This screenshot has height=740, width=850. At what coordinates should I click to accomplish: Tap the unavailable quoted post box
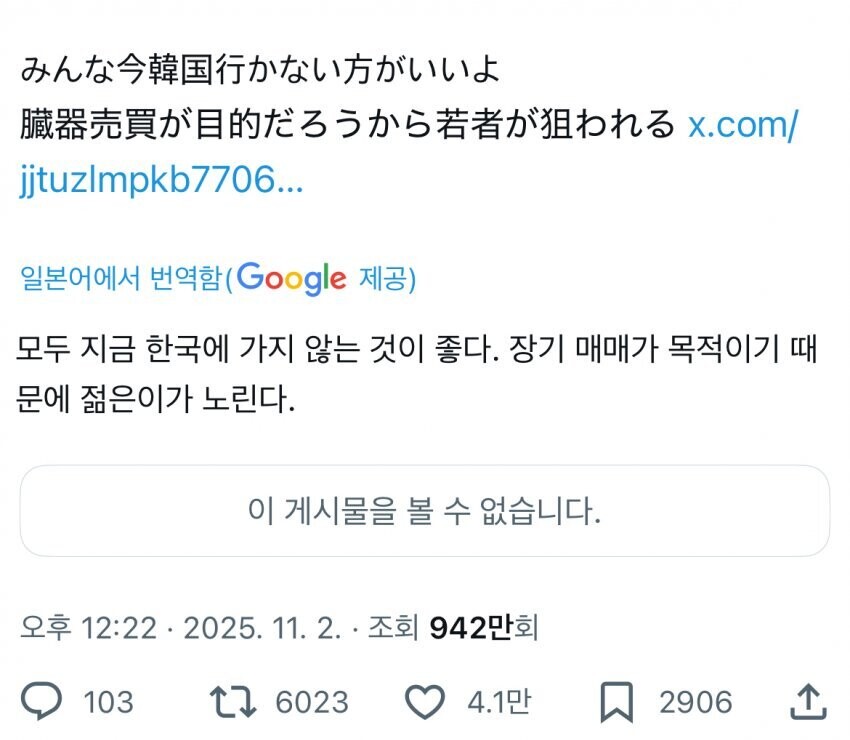pyautogui.click(x=424, y=511)
